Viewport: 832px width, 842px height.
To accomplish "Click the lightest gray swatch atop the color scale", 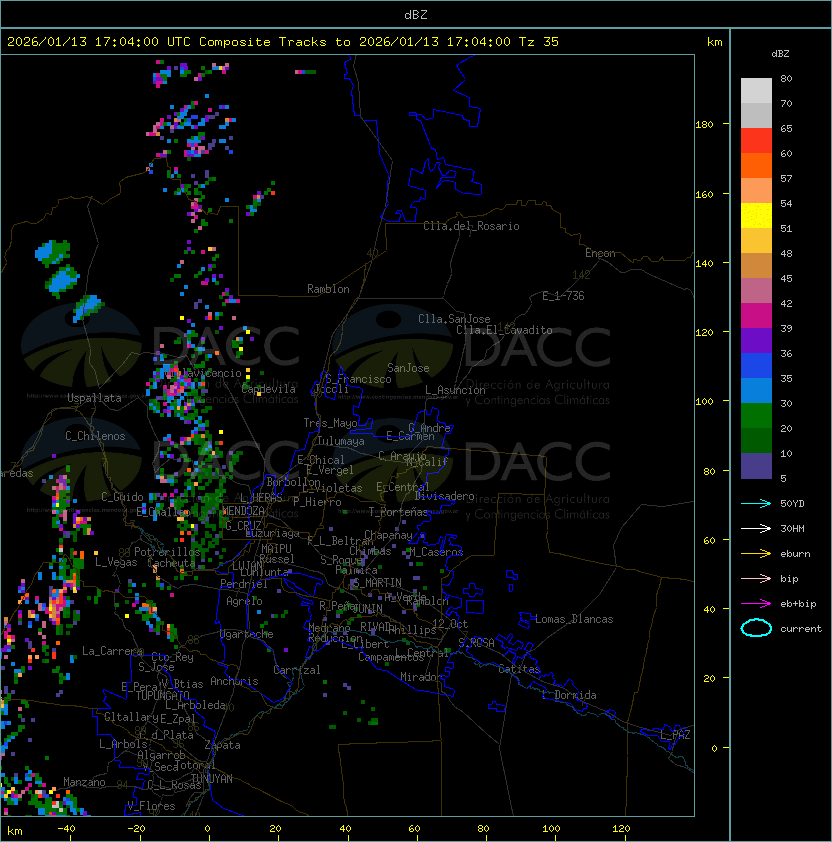I will (756, 90).
